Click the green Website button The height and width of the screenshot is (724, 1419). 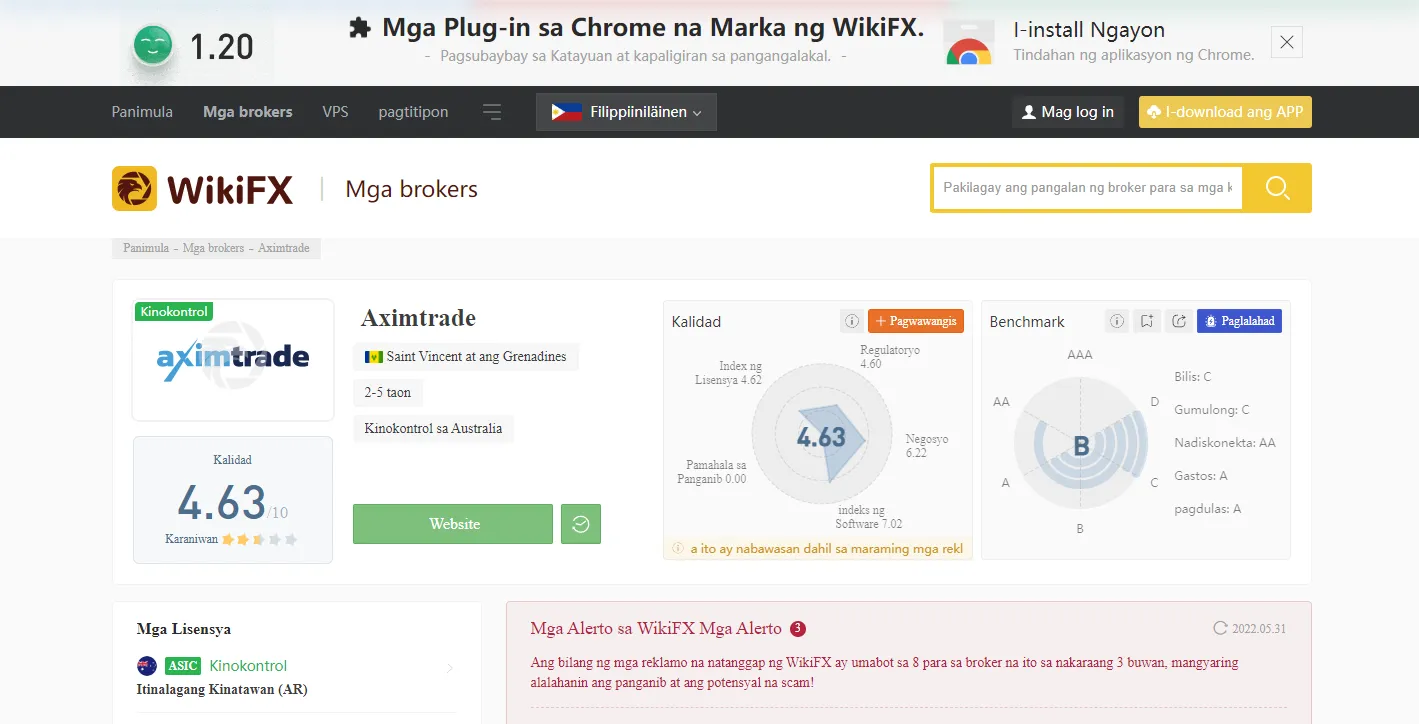pos(453,524)
